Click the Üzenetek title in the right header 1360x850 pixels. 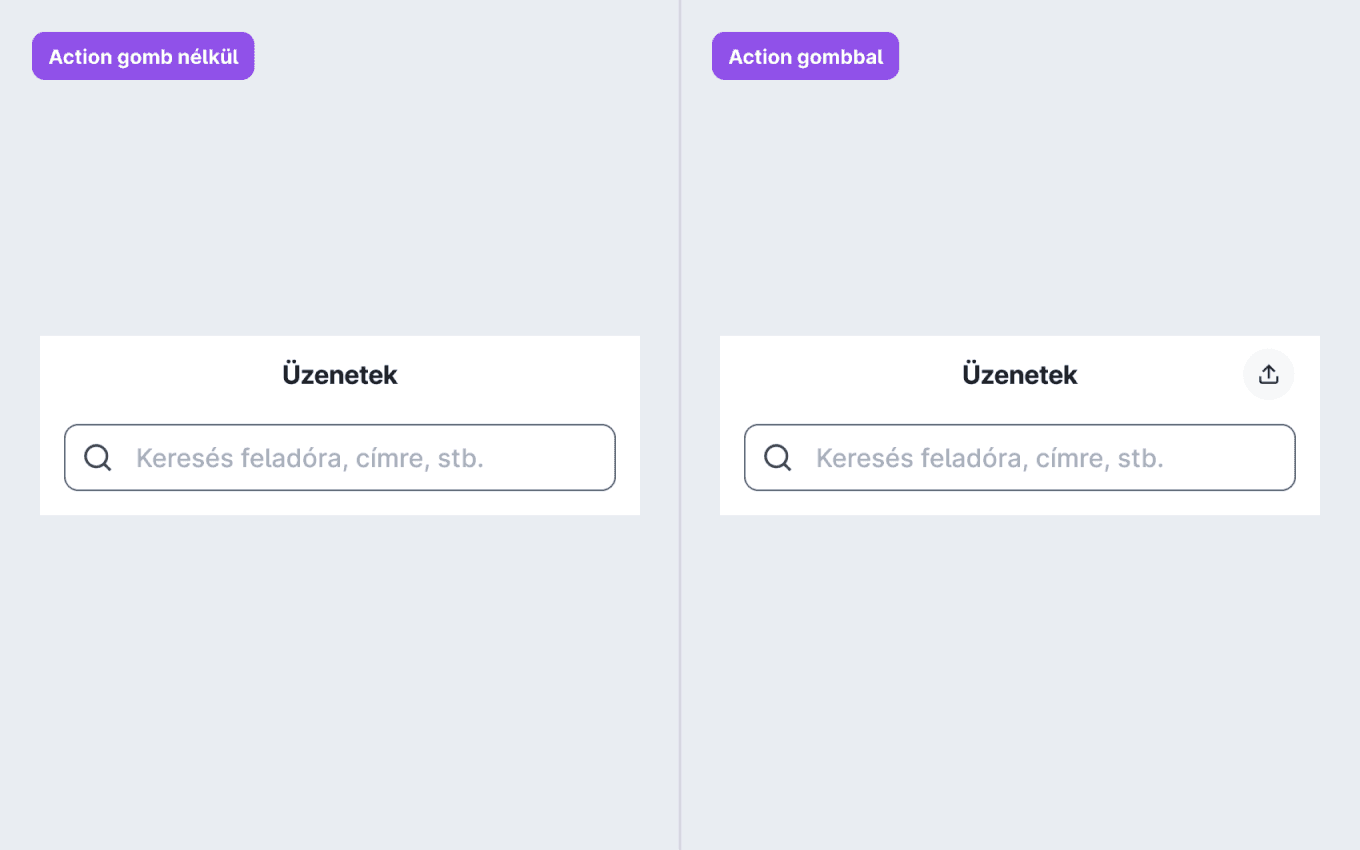(x=1020, y=375)
